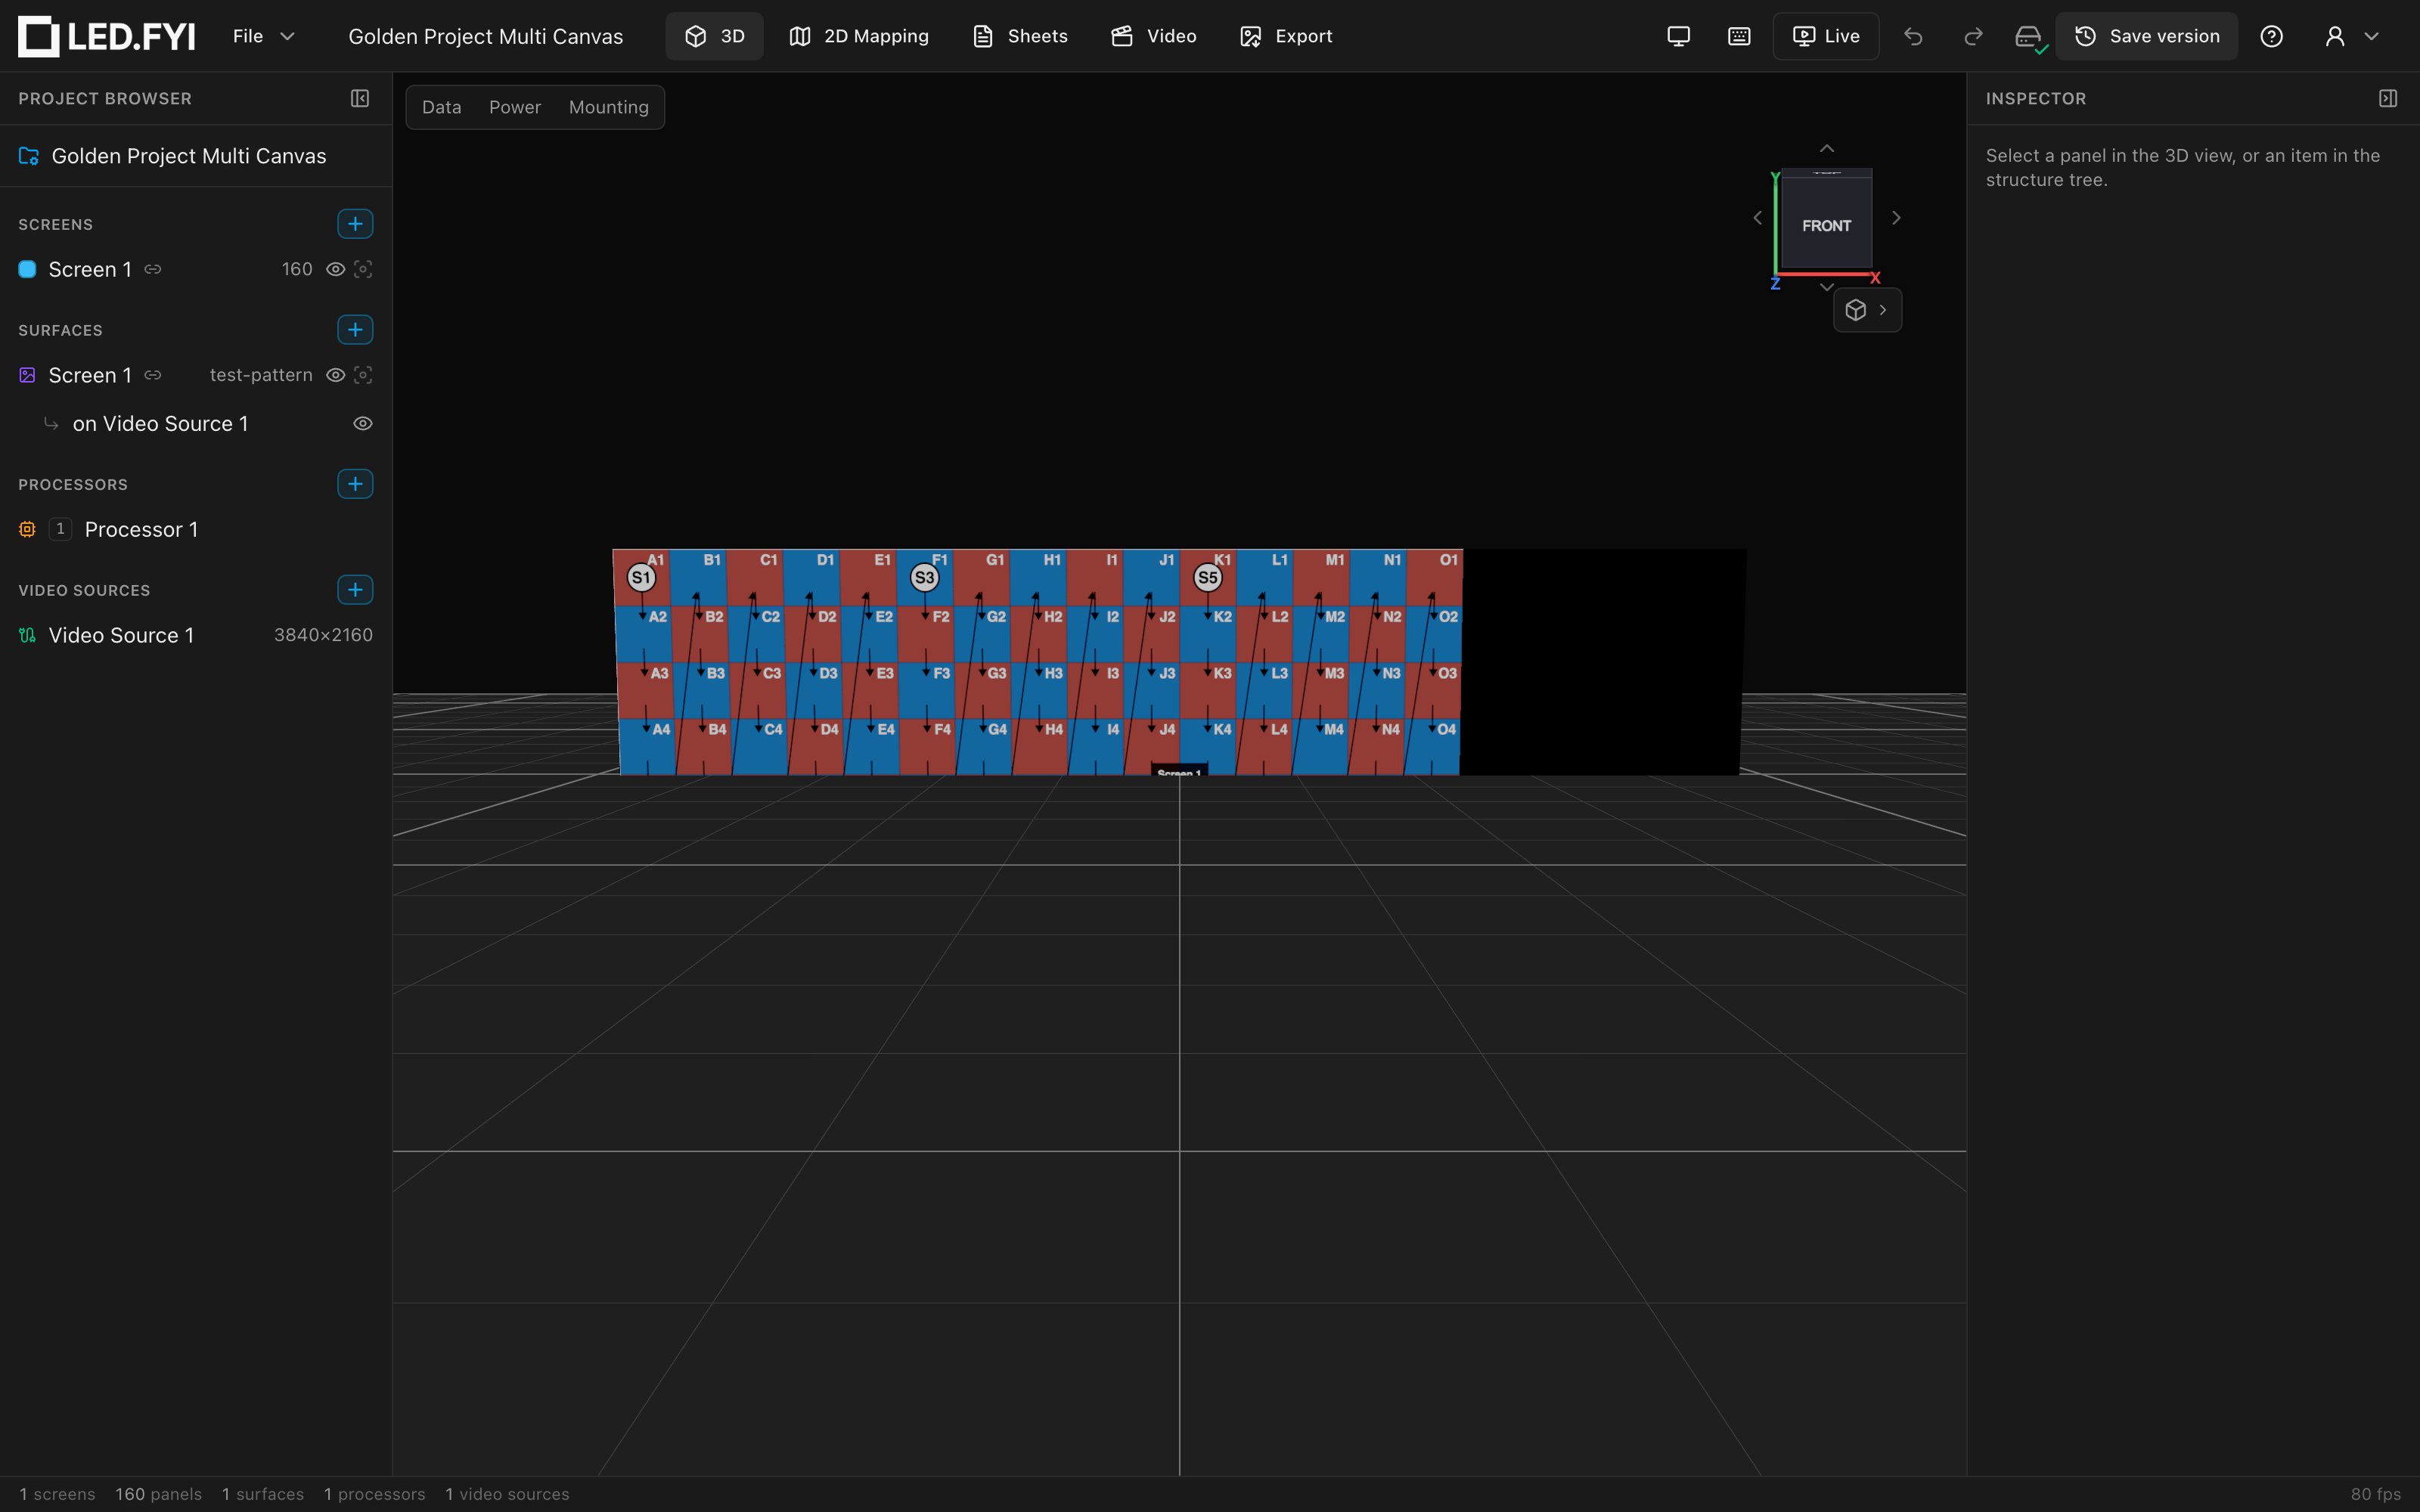This screenshot has height=1512, width=2420.
Task: Toggle visibility of Screen 1 in Screens
Action: [336, 269]
